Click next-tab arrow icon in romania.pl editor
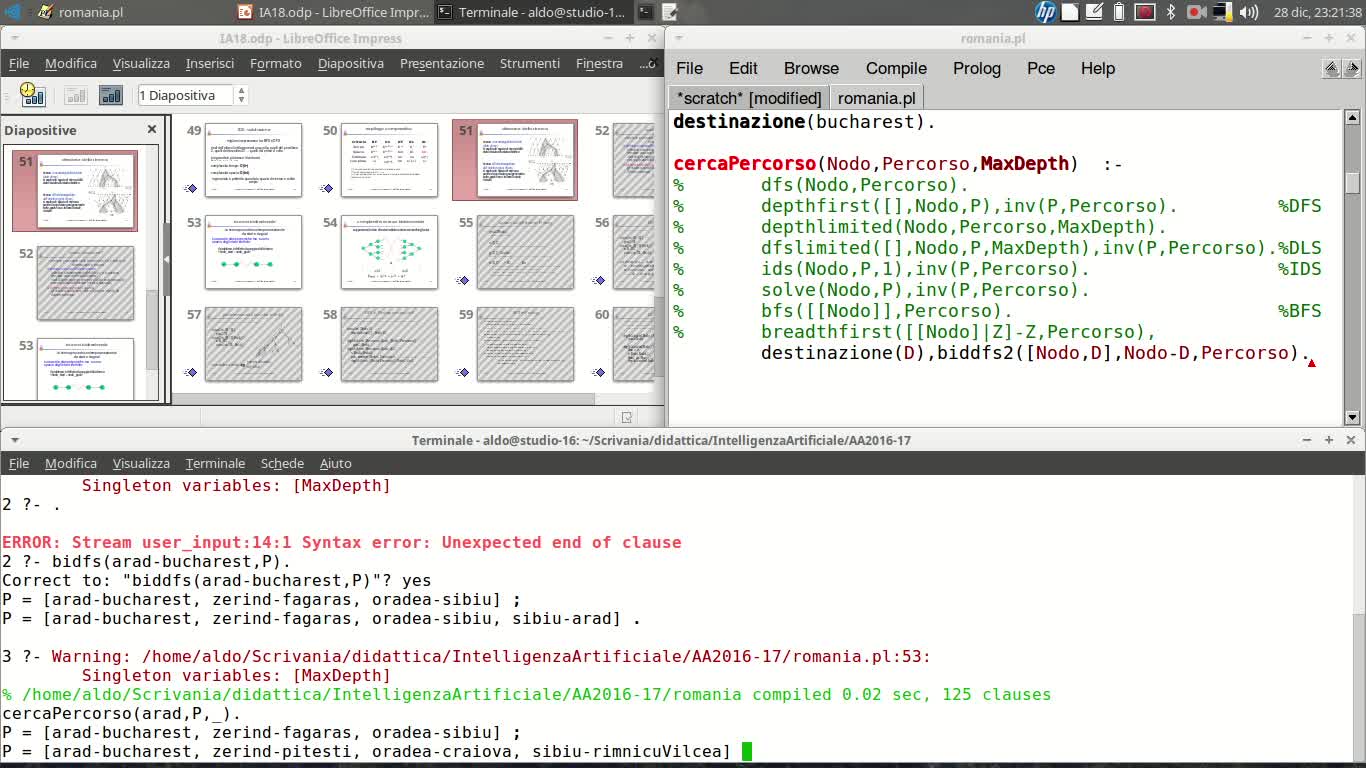1366x768 pixels. pos(1352,69)
